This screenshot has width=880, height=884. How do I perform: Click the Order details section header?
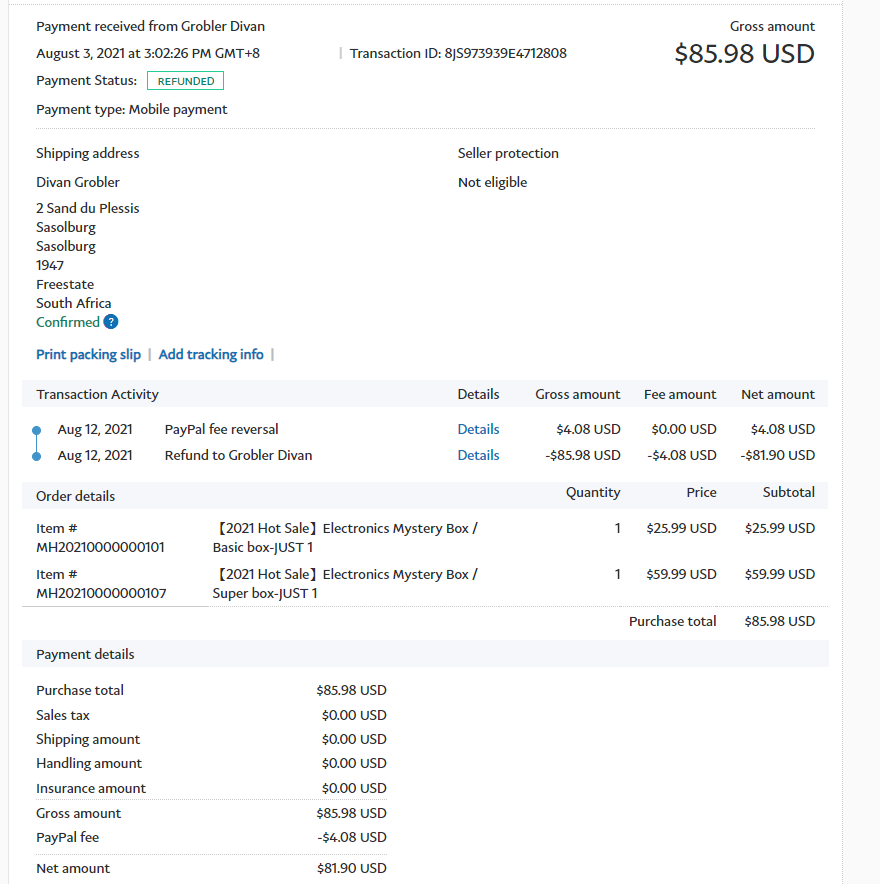tap(75, 496)
